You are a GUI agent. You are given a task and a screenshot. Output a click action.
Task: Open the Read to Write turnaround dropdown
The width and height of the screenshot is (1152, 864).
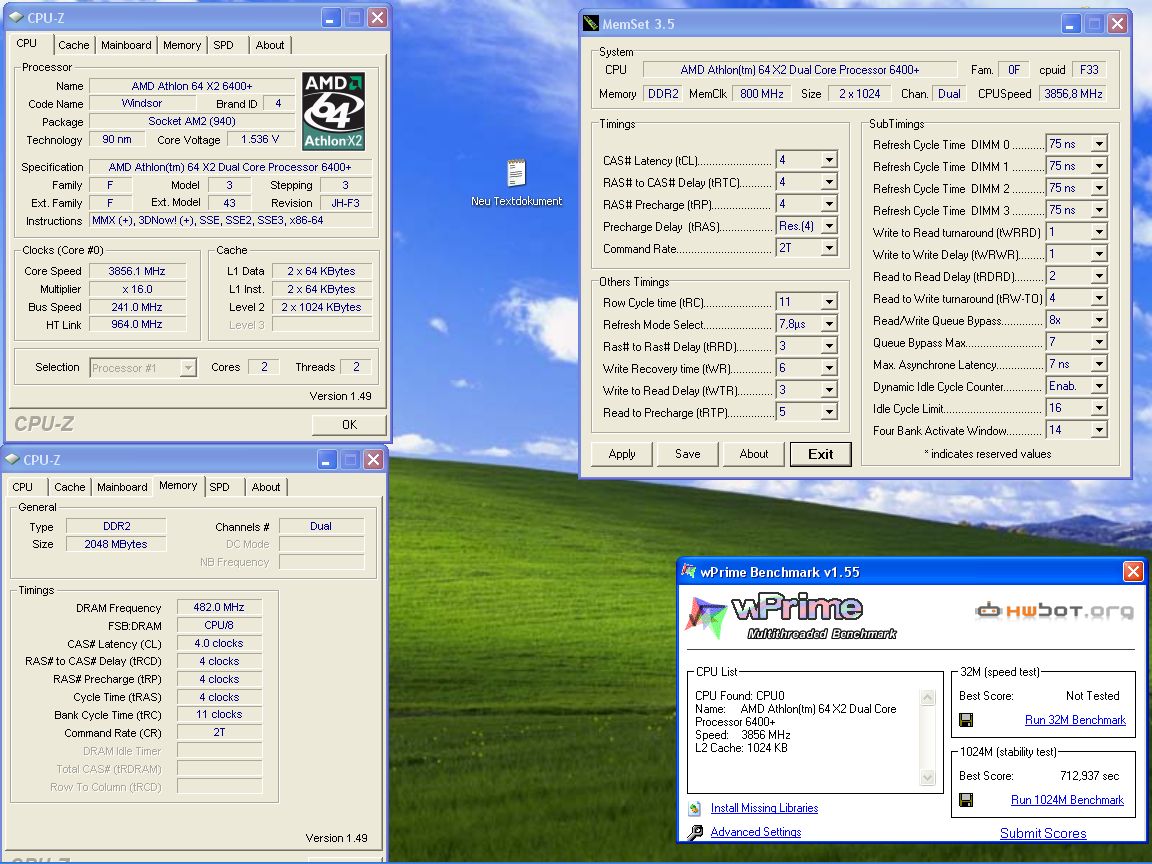[1099, 298]
